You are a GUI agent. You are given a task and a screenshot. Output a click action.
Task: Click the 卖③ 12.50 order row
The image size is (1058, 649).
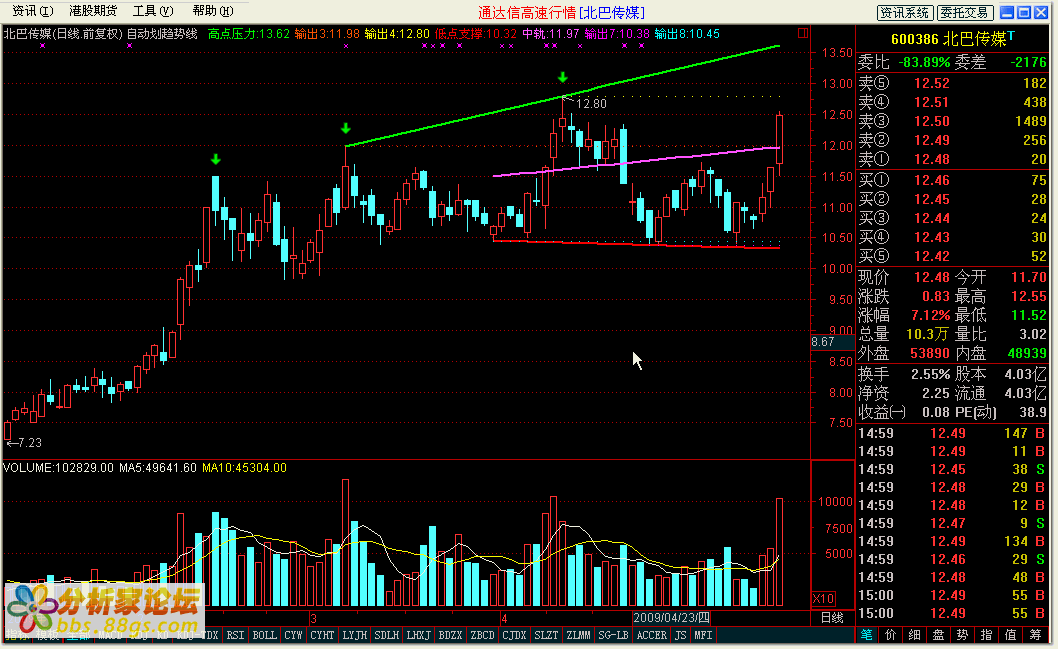951,121
